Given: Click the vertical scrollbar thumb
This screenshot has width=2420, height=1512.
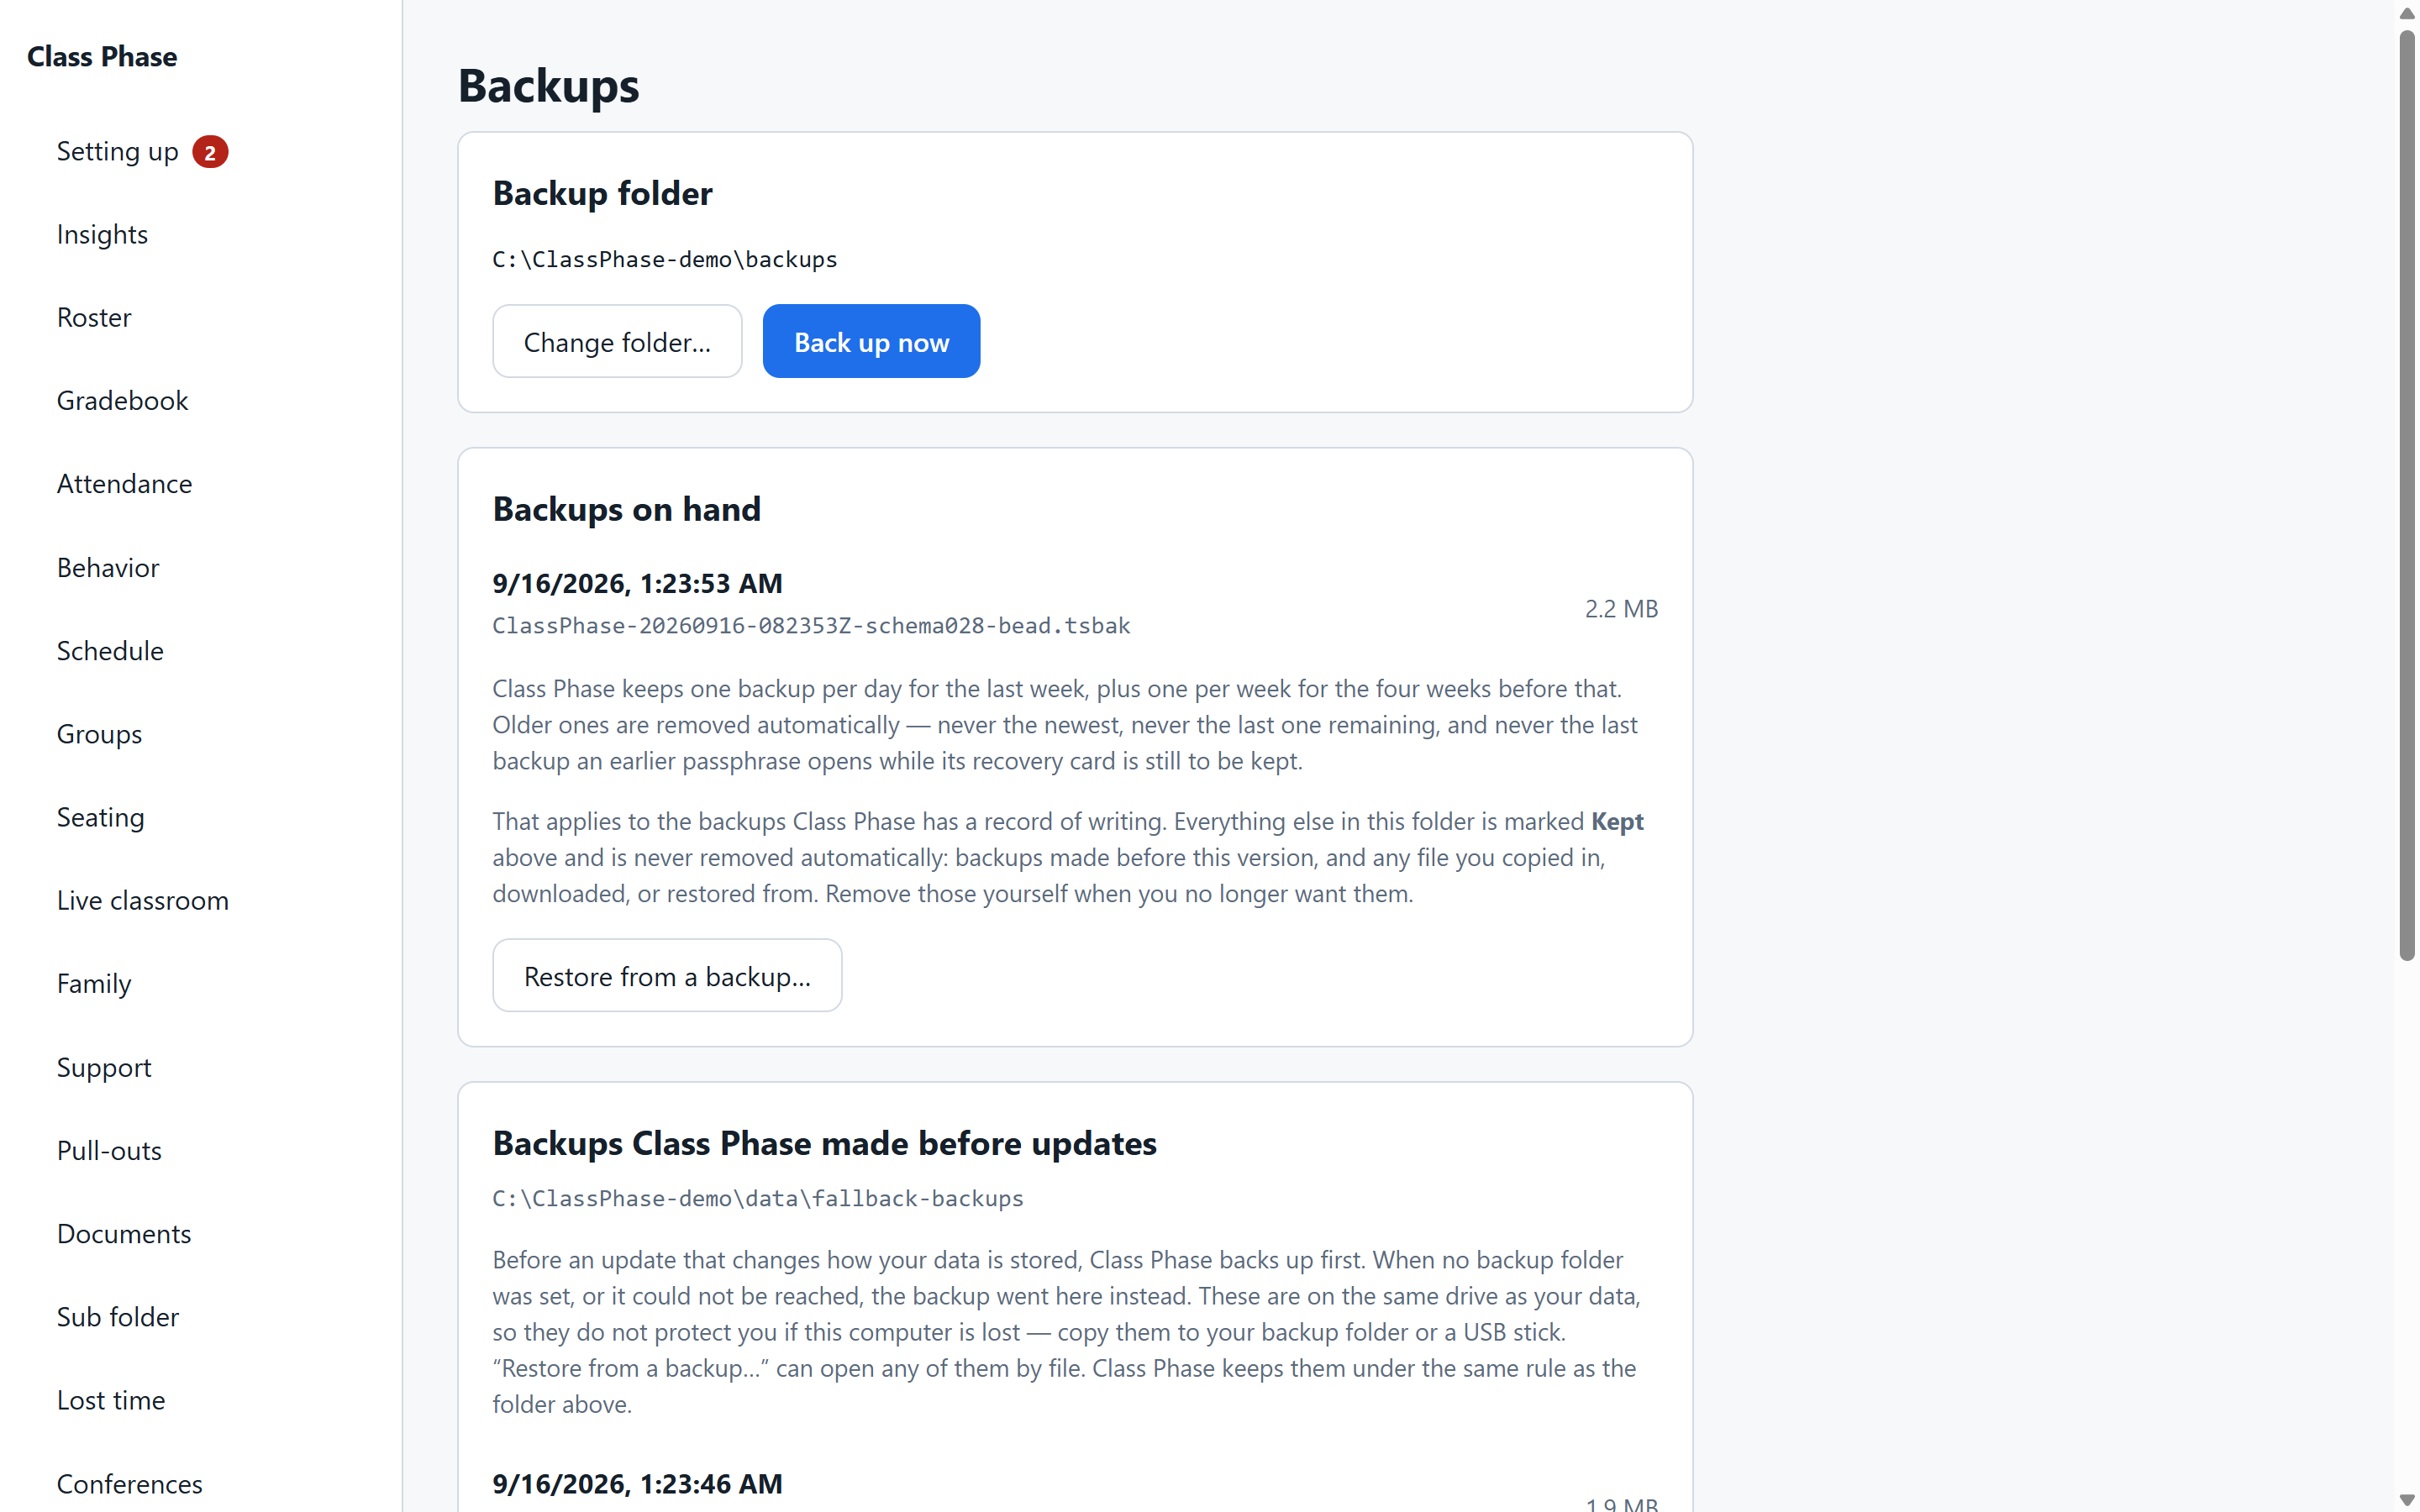Looking at the screenshot, I should point(2407,495).
